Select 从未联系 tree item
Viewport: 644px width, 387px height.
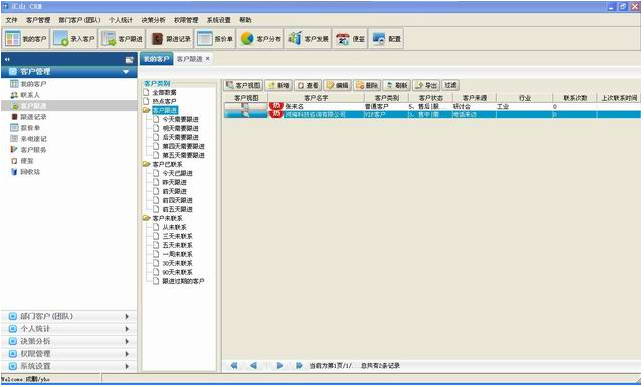tap(175, 227)
